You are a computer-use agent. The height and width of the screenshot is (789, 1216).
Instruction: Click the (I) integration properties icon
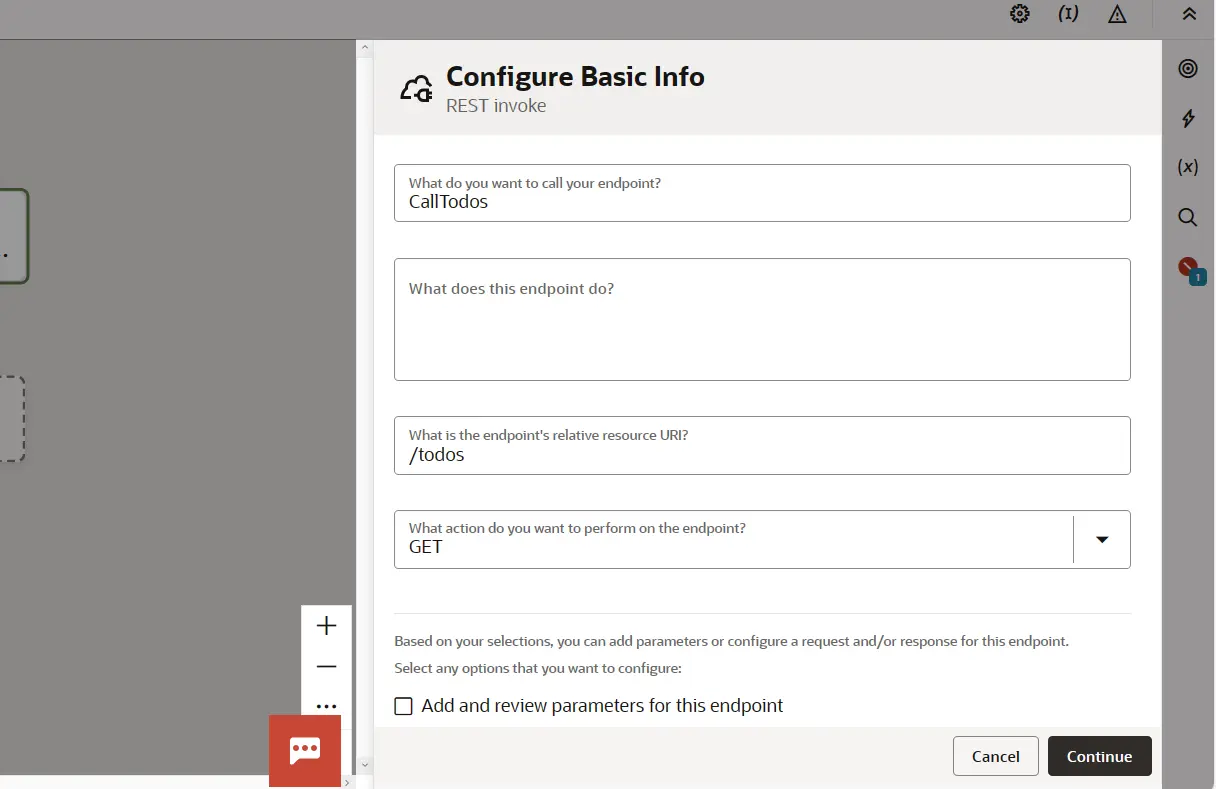[x=1068, y=14]
